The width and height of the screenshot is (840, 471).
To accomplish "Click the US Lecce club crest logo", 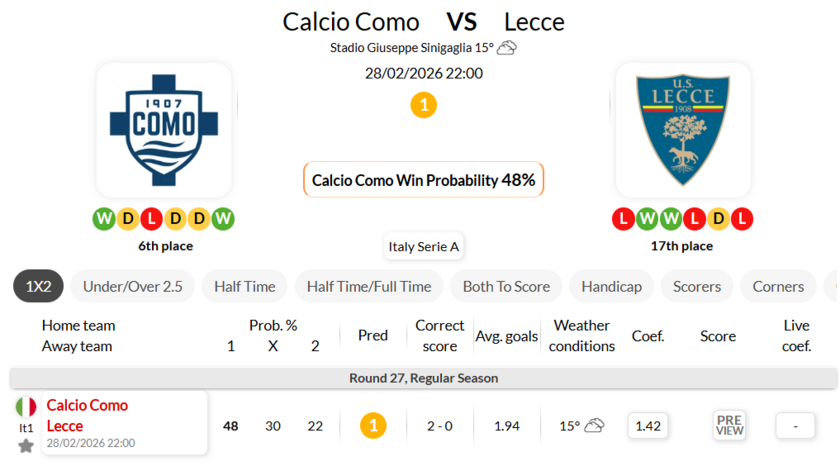I will [x=683, y=130].
